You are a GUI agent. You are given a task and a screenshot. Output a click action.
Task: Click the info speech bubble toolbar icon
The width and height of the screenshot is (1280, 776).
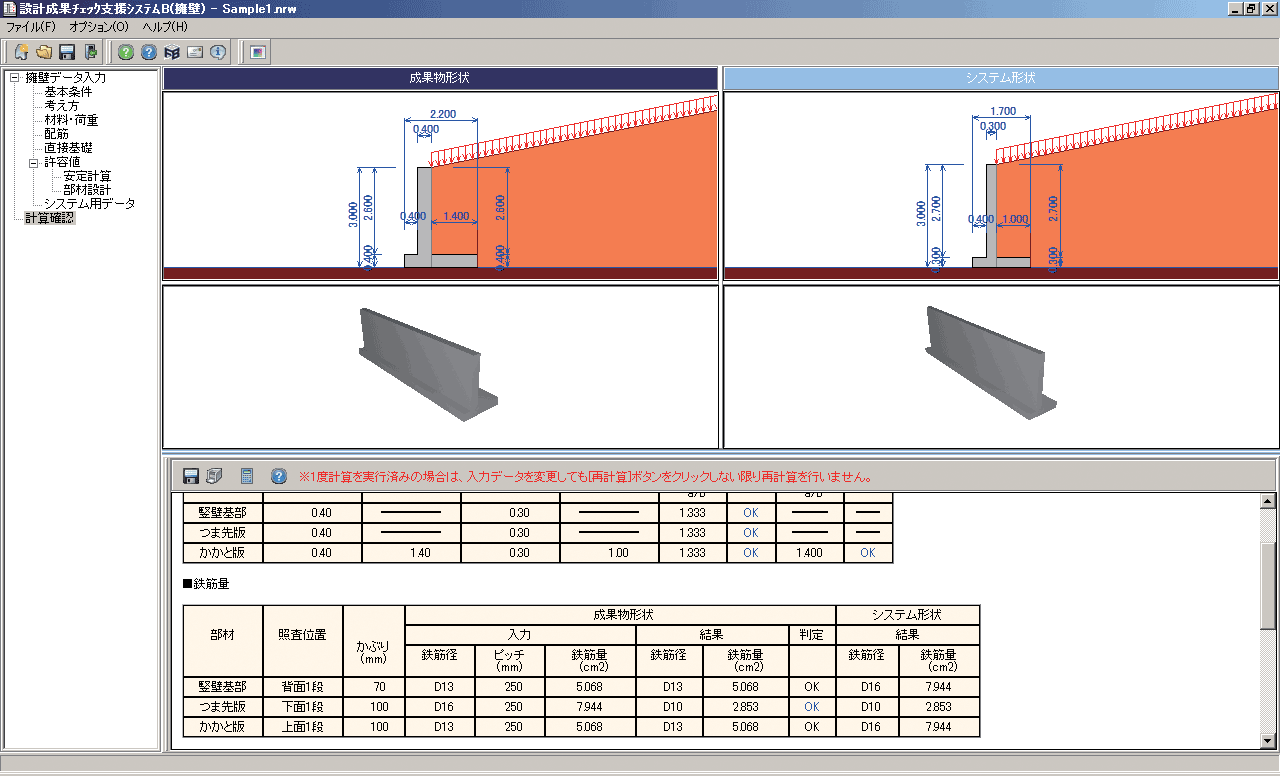[218, 53]
